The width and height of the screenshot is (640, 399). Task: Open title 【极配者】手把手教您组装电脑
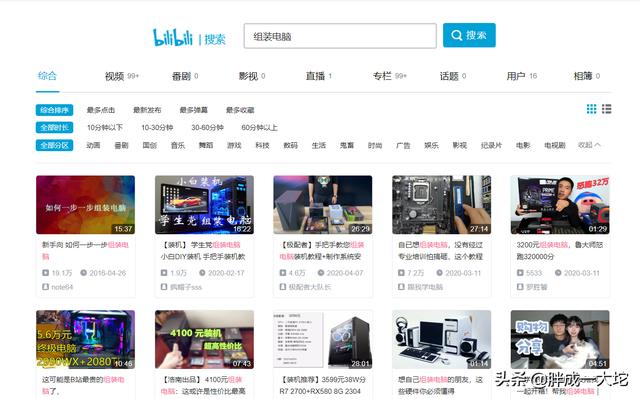click(x=322, y=250)
